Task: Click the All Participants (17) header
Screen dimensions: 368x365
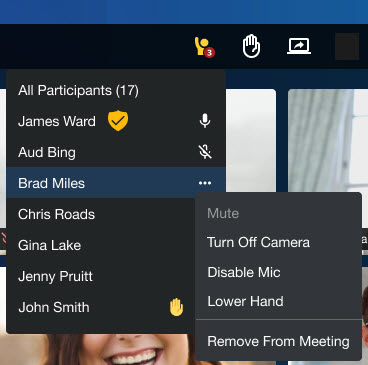Action: [78, 90]
